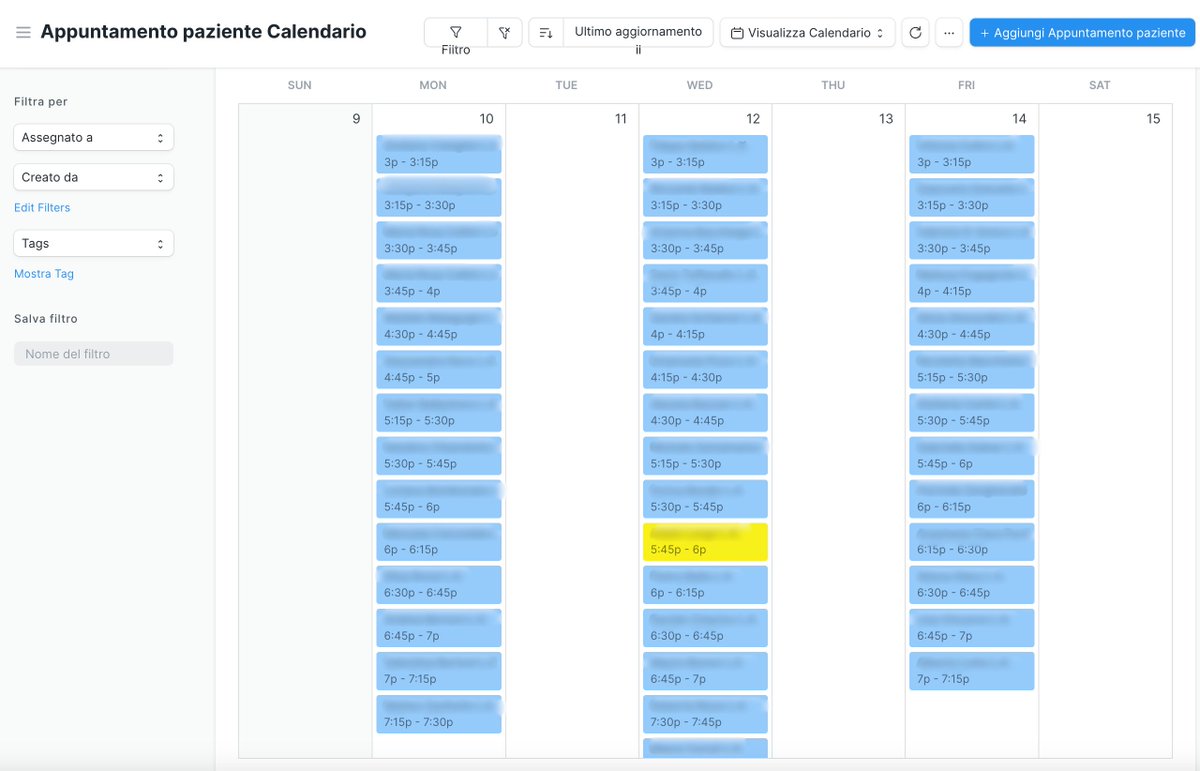
Task: Open Monday's 7:15p - 7:30p appointment
Action: pos(439,714)
